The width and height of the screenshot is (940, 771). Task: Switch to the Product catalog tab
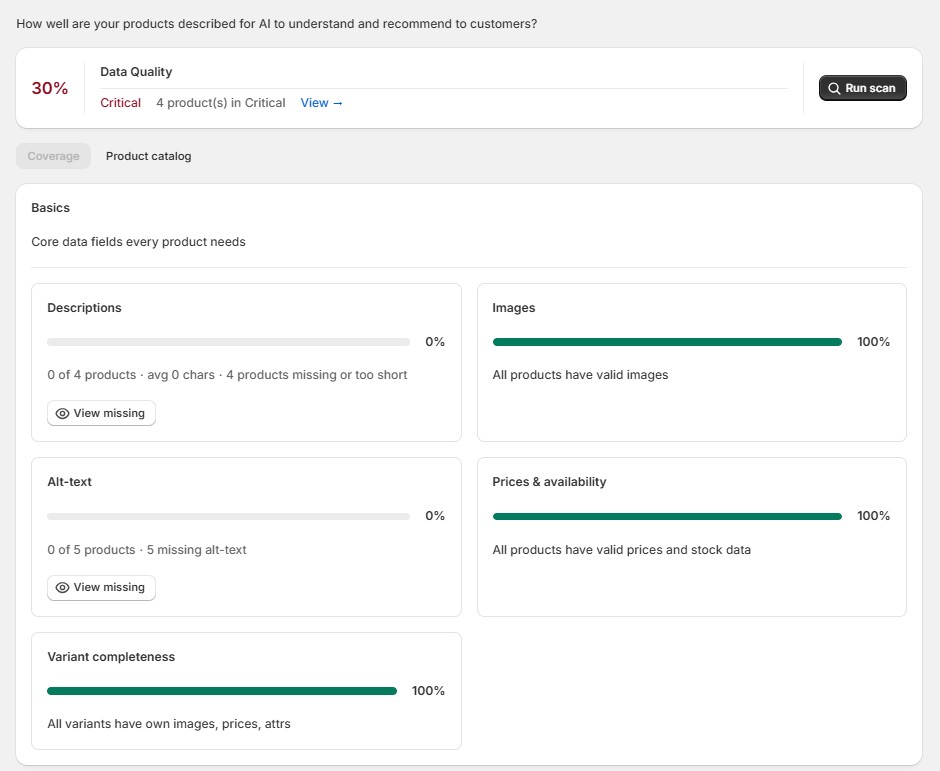(149, 156)
